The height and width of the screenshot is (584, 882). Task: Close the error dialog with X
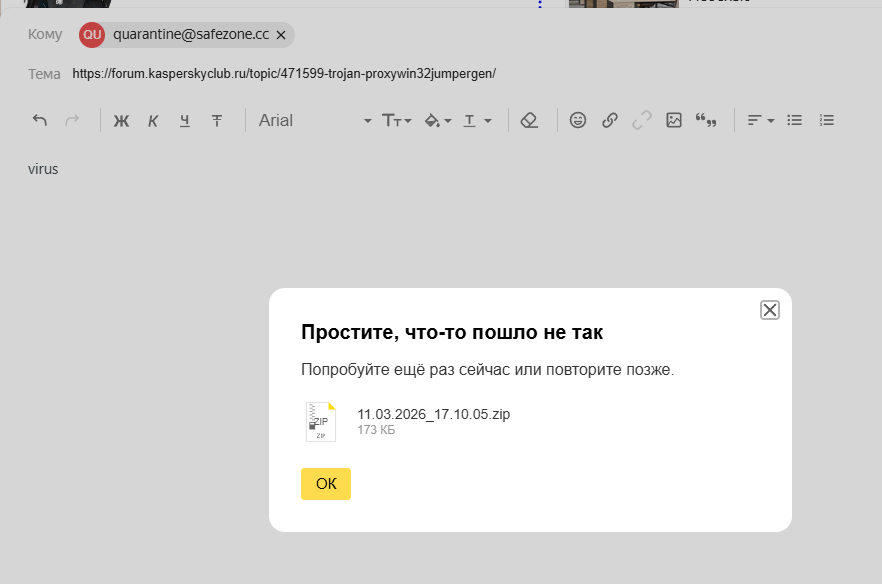click(x=770, y=310)
